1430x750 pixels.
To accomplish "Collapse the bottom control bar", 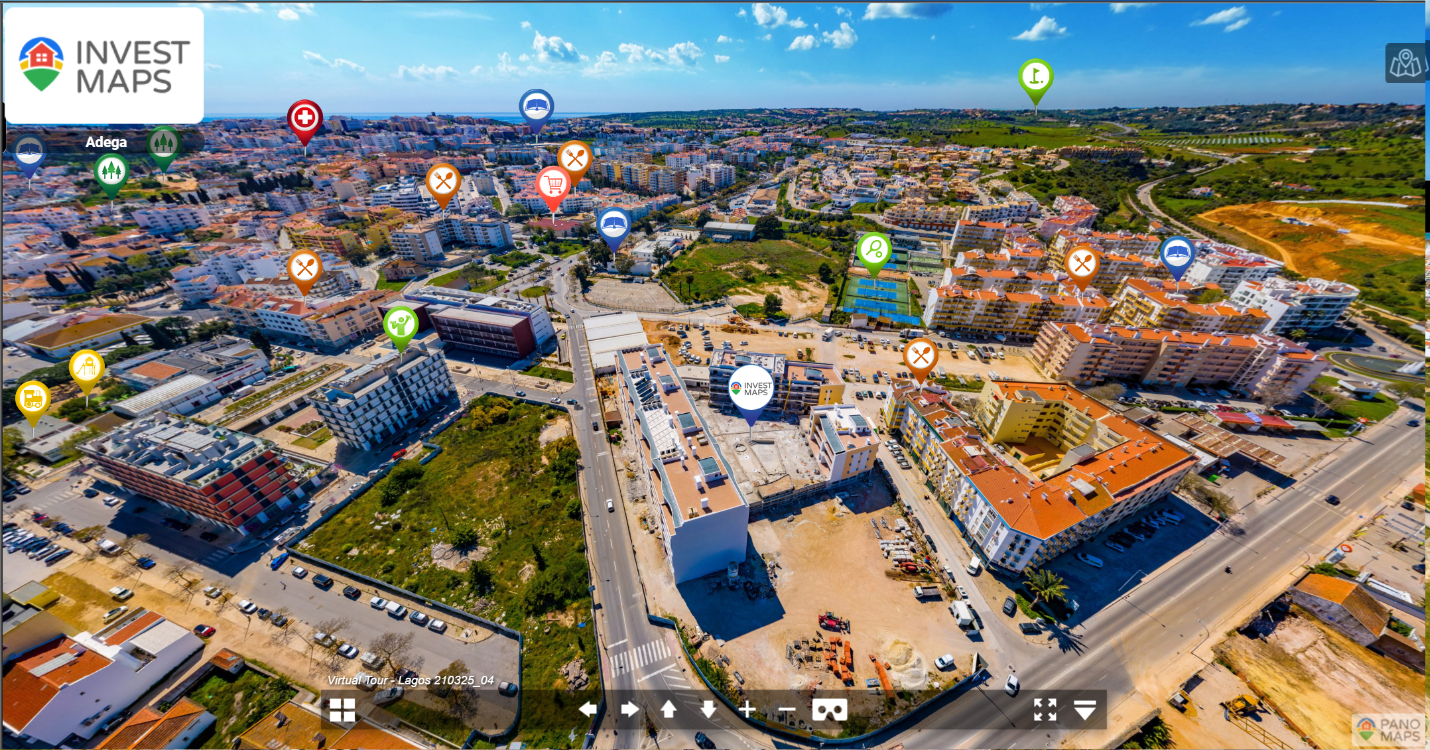I will [x=1086, y=710].
